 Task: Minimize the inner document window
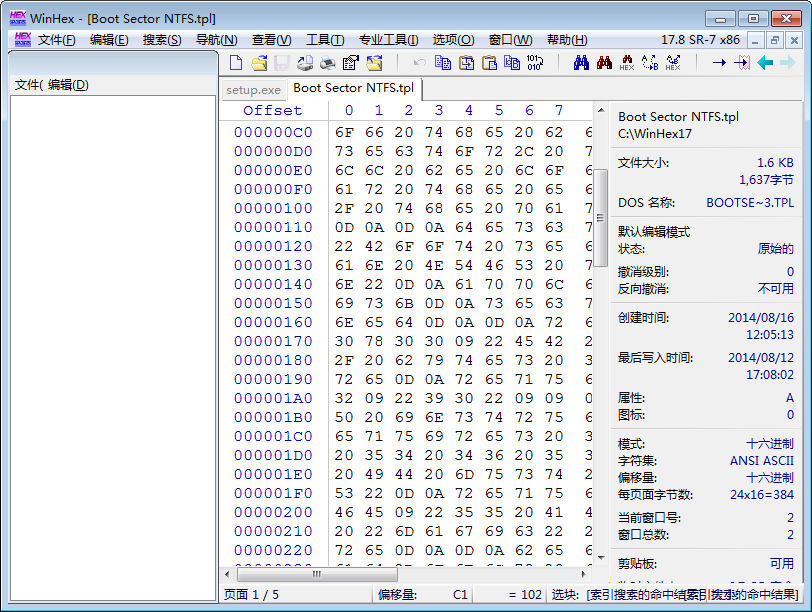pos(756,40)
